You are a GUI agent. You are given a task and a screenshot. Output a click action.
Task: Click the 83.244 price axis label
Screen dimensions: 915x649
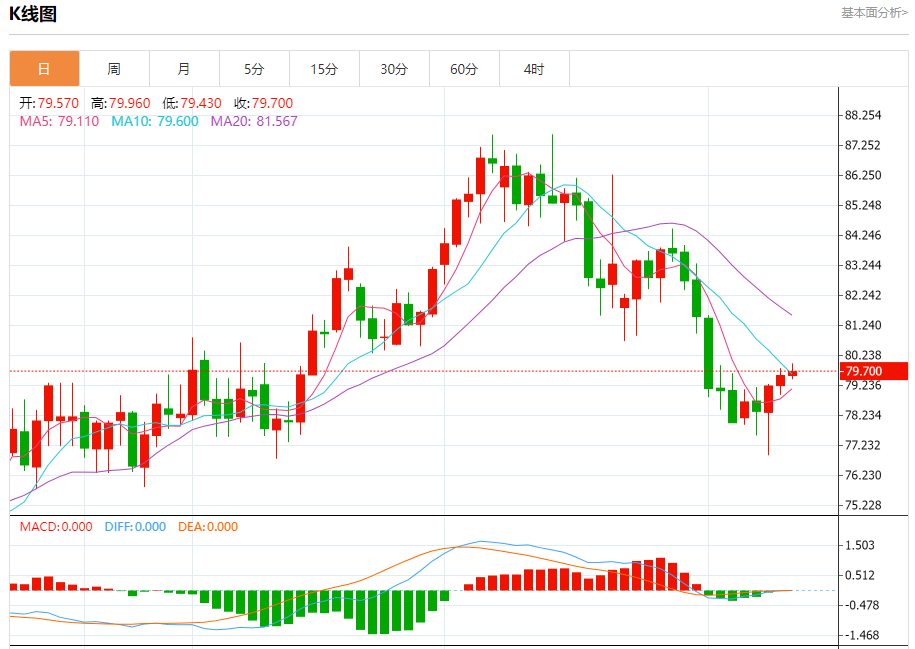[x=863, y=265]
